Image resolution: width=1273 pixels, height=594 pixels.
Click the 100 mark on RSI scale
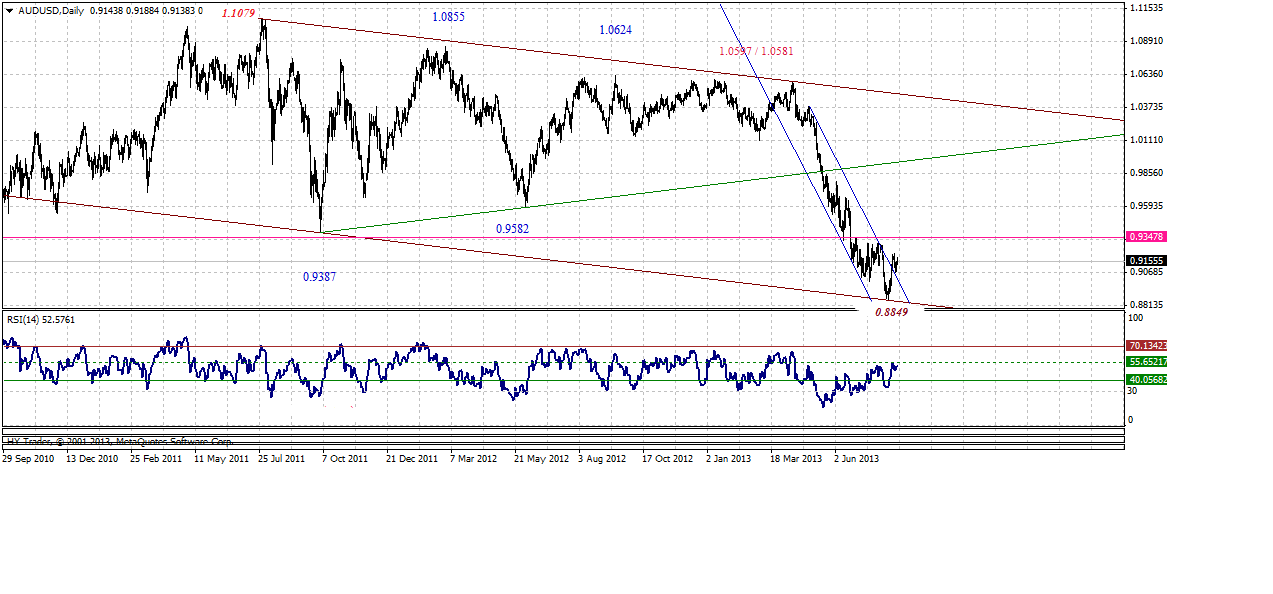click(x=1136, y=318)
